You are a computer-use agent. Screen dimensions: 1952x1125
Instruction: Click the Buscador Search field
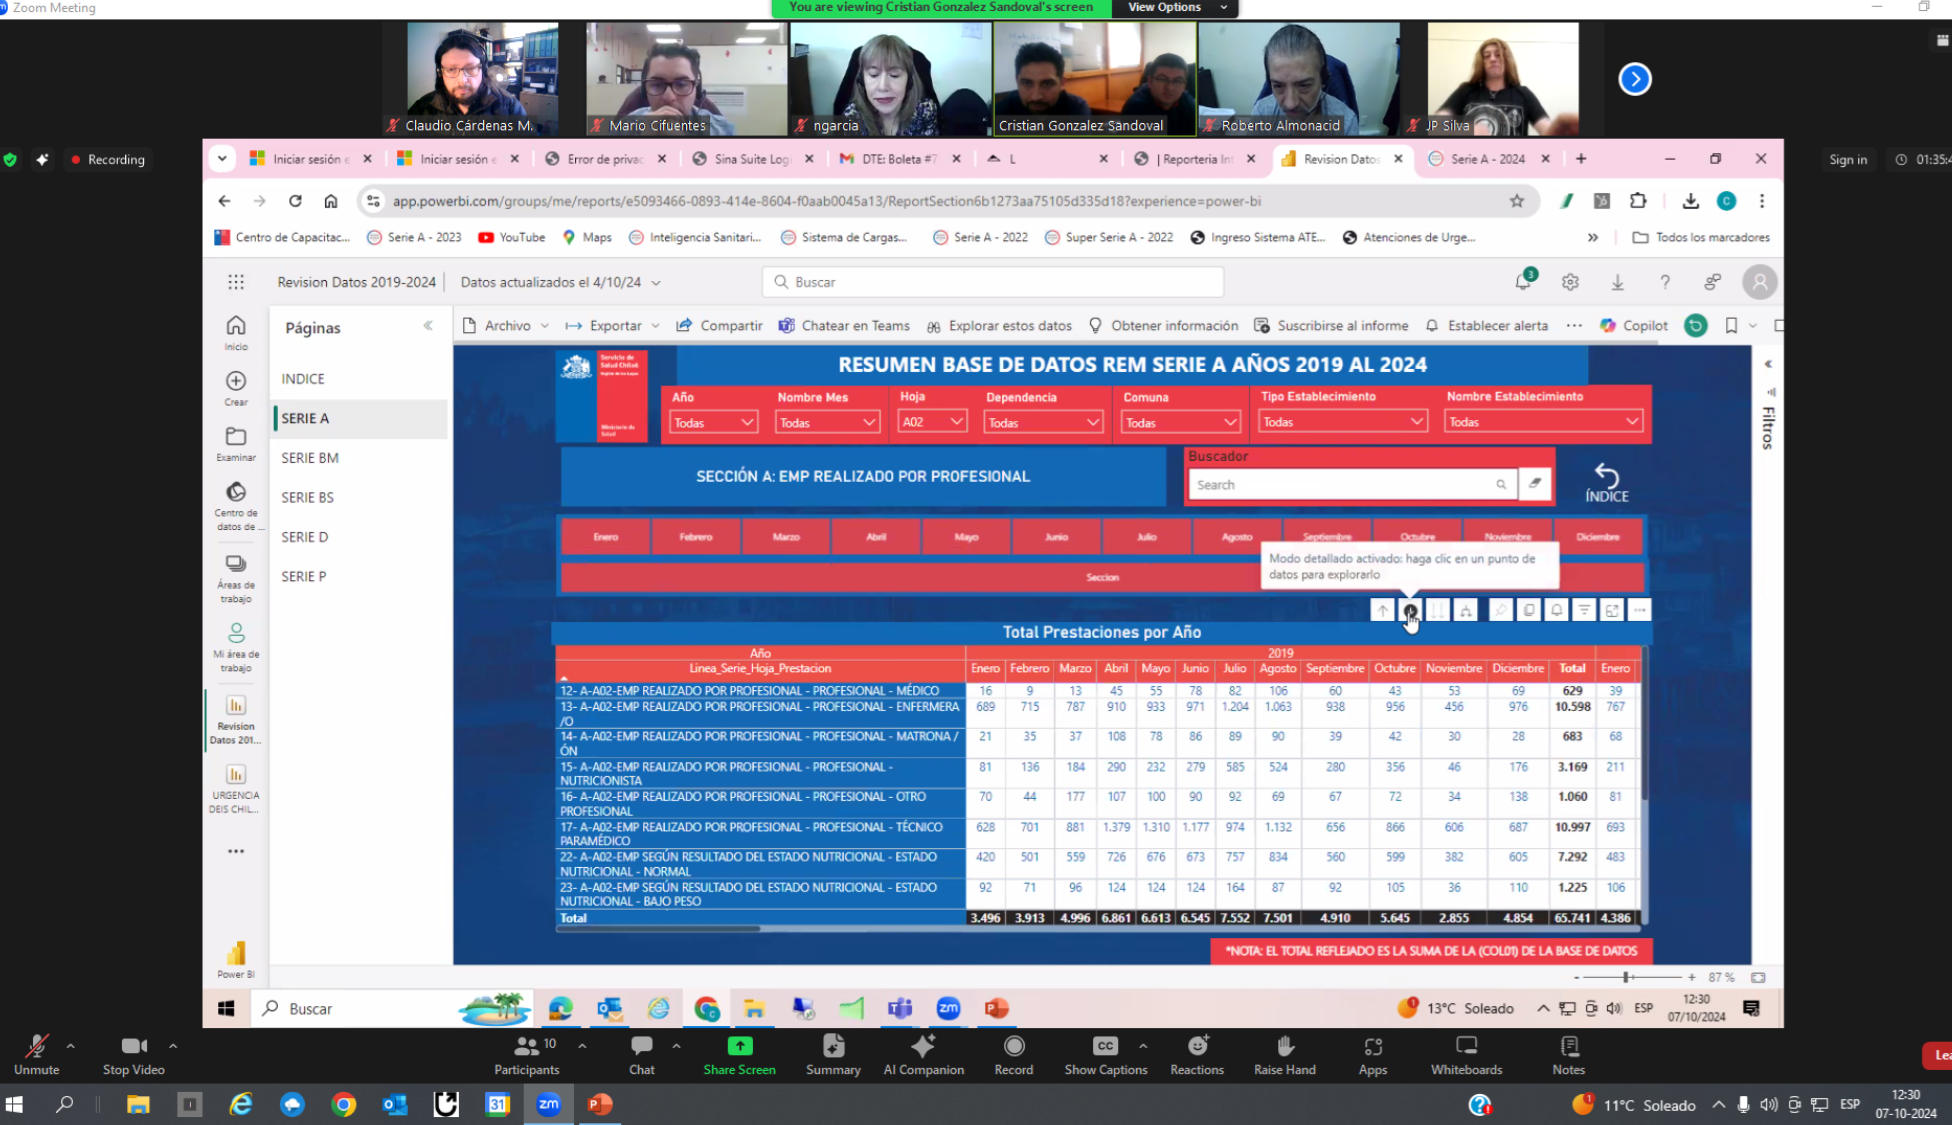point(1351,485)
